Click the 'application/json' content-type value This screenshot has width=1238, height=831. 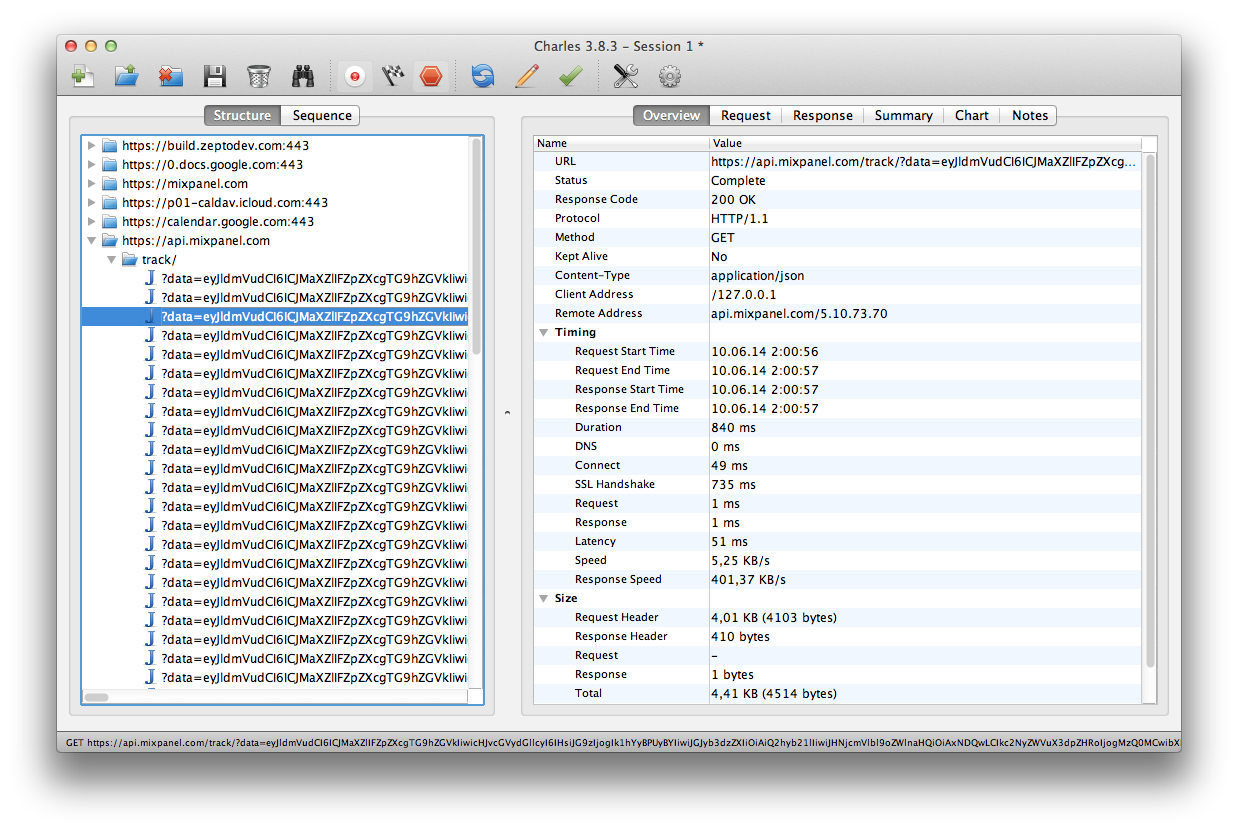[x=757, y=275]
